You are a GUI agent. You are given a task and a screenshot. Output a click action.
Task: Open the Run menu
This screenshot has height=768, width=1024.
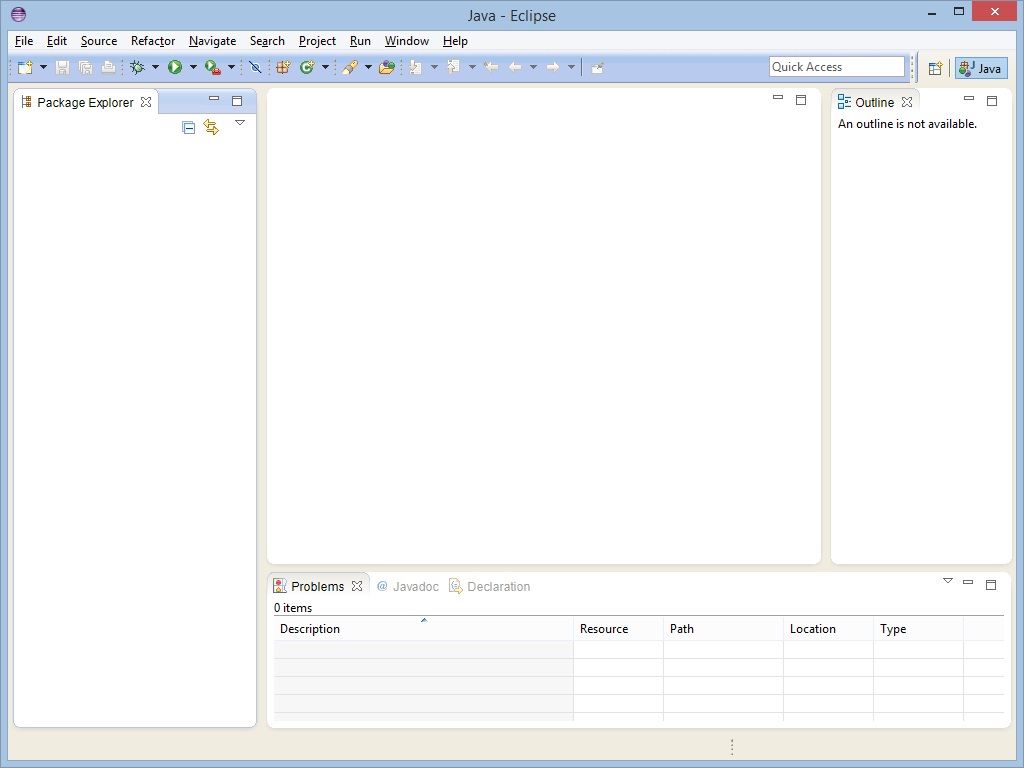[x=360, y=40]
